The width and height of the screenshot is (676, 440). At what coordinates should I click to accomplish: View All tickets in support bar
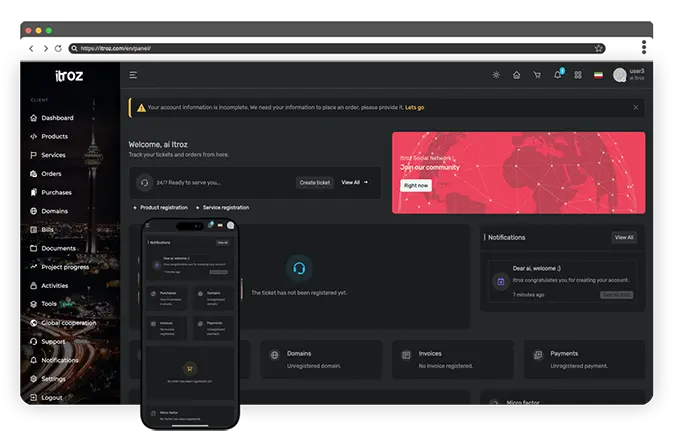tap(354, 182)
